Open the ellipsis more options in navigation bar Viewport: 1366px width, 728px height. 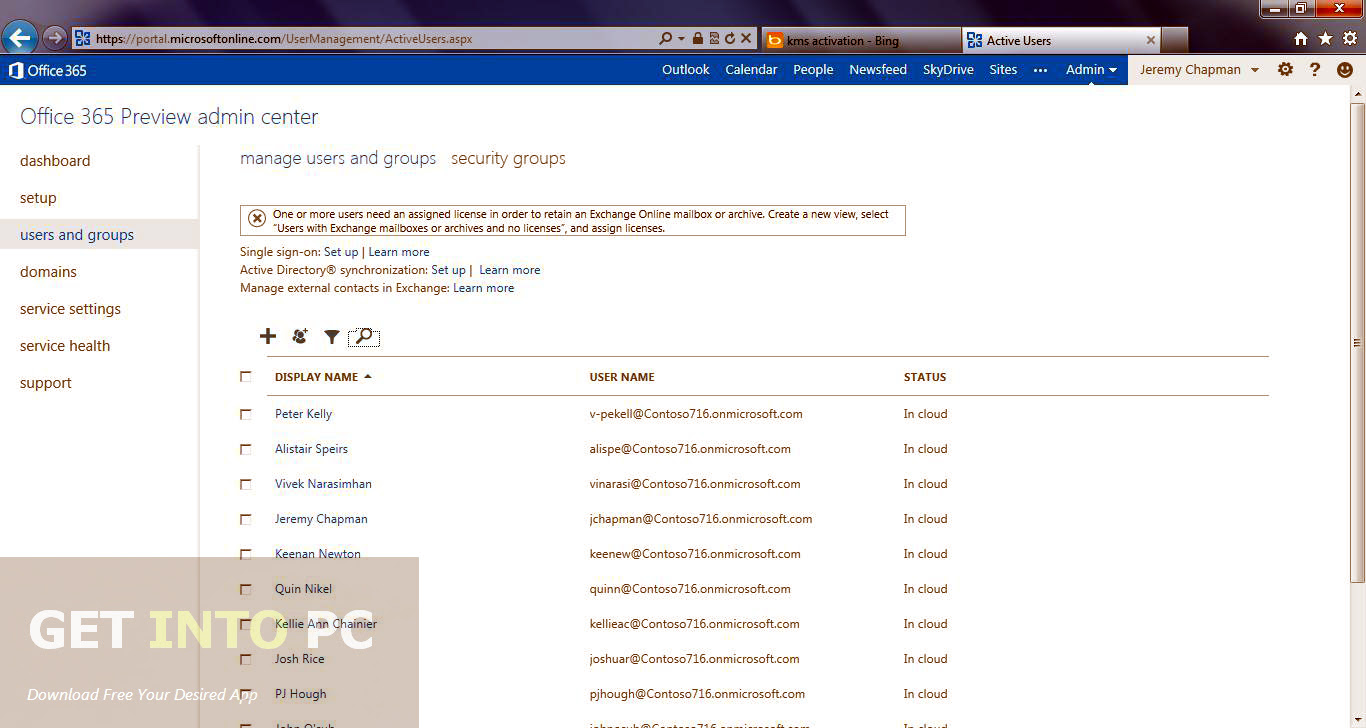pos(1041,70)
